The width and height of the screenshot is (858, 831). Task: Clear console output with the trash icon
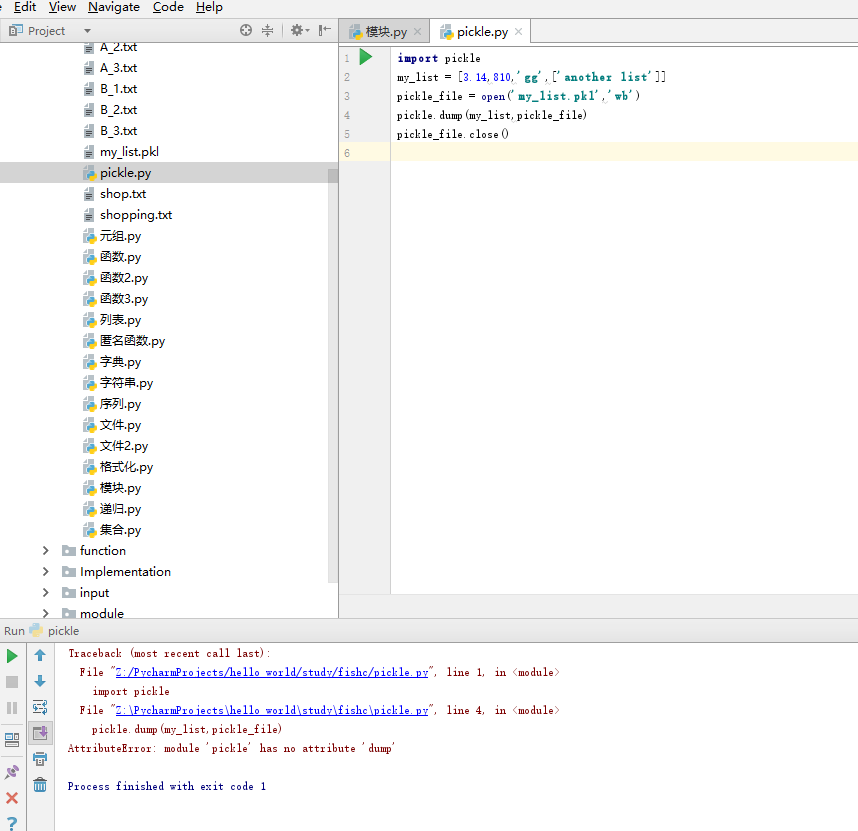pyautogui.click(x=39, y=784)
